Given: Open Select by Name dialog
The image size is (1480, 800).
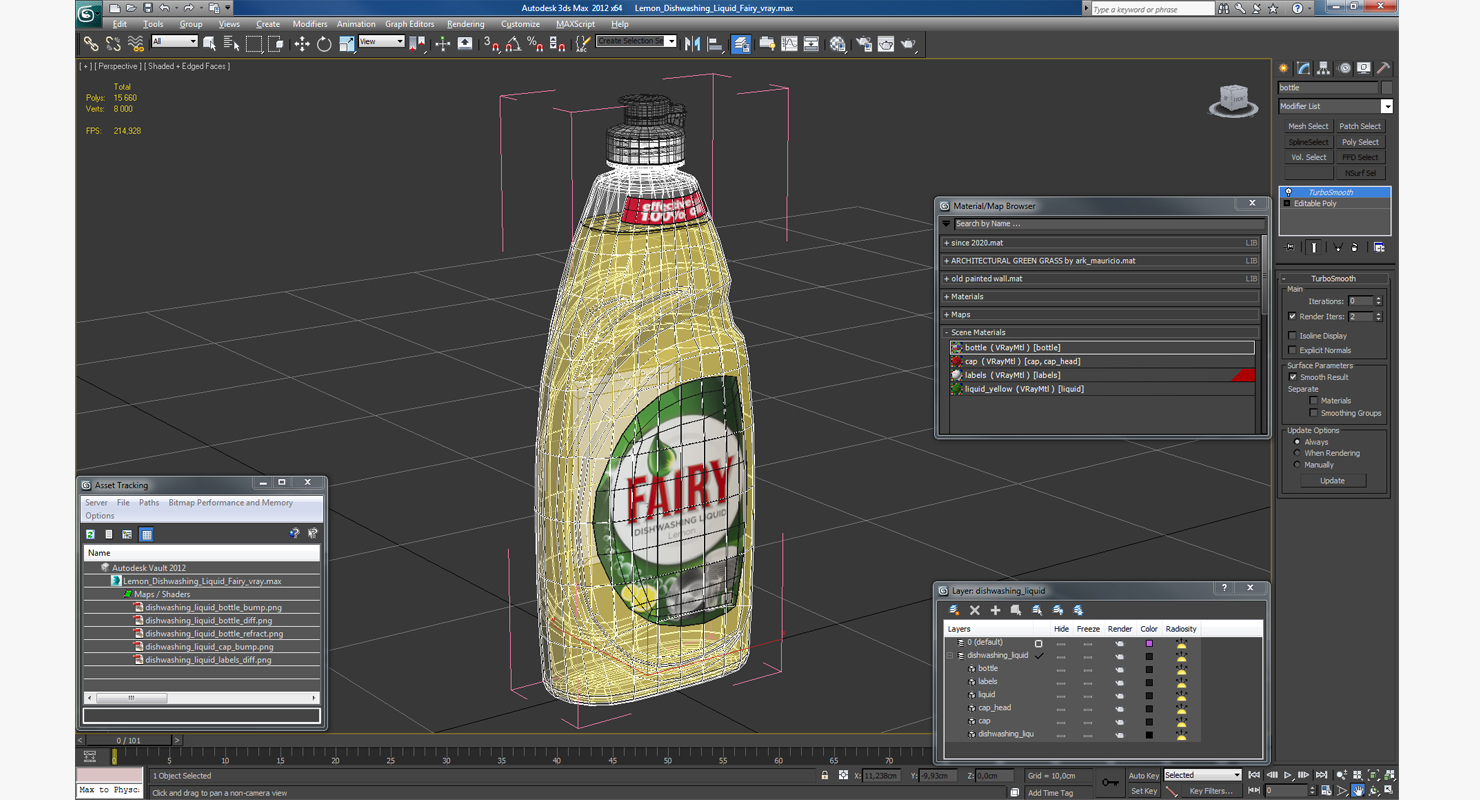Looking at the screenshot, I should 231,44.
